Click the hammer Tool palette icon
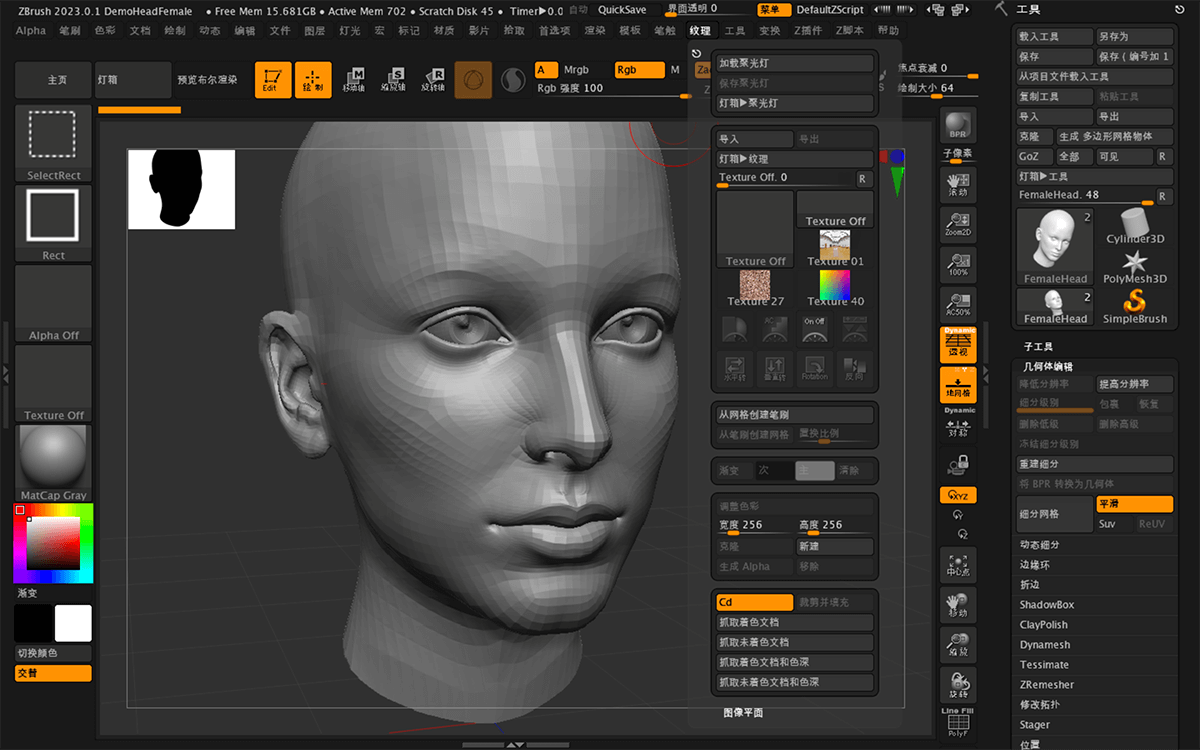 coord(1002,8)
